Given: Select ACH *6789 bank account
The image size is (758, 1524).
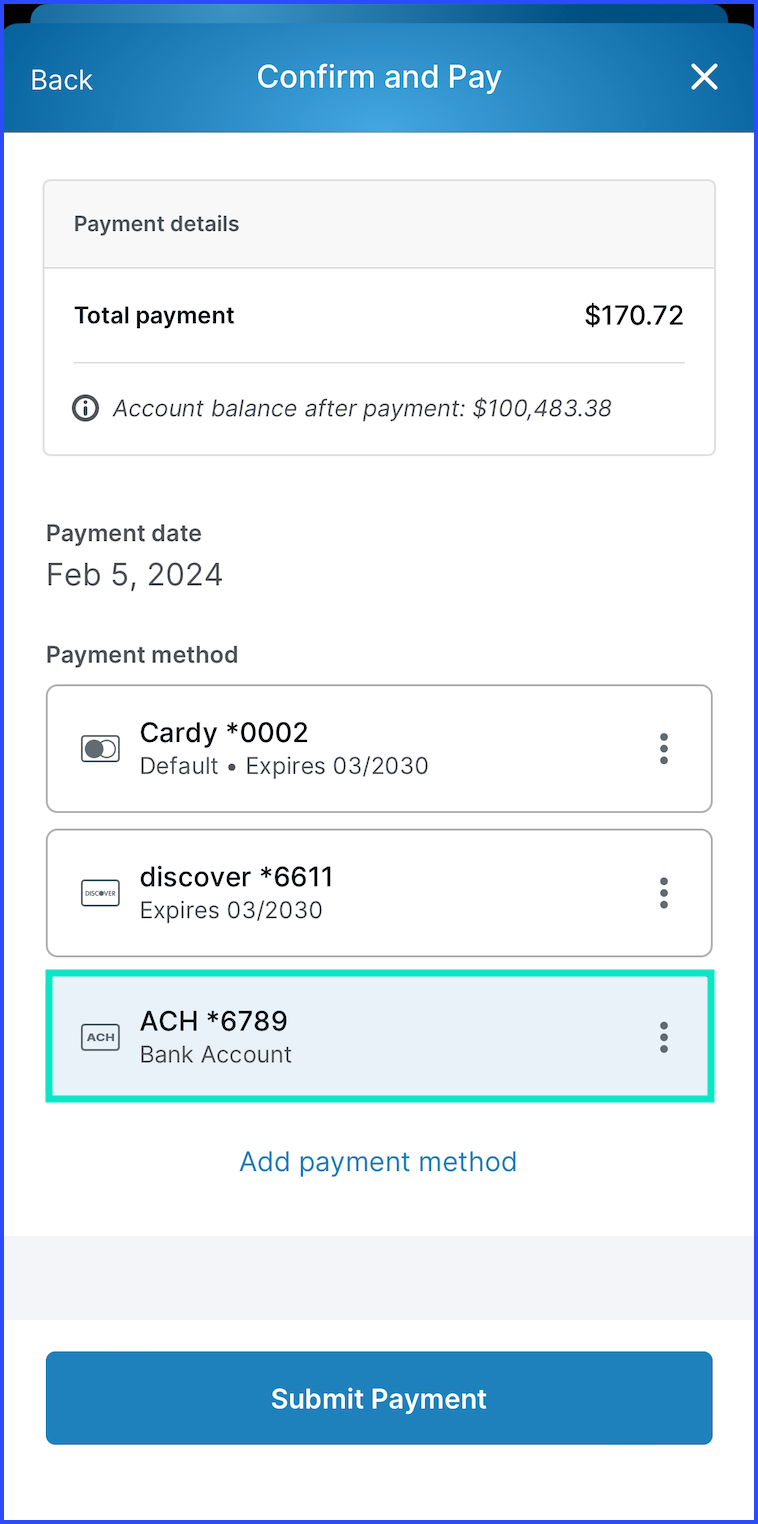Looking at the screenshot, I should (x=379, y=1037).
